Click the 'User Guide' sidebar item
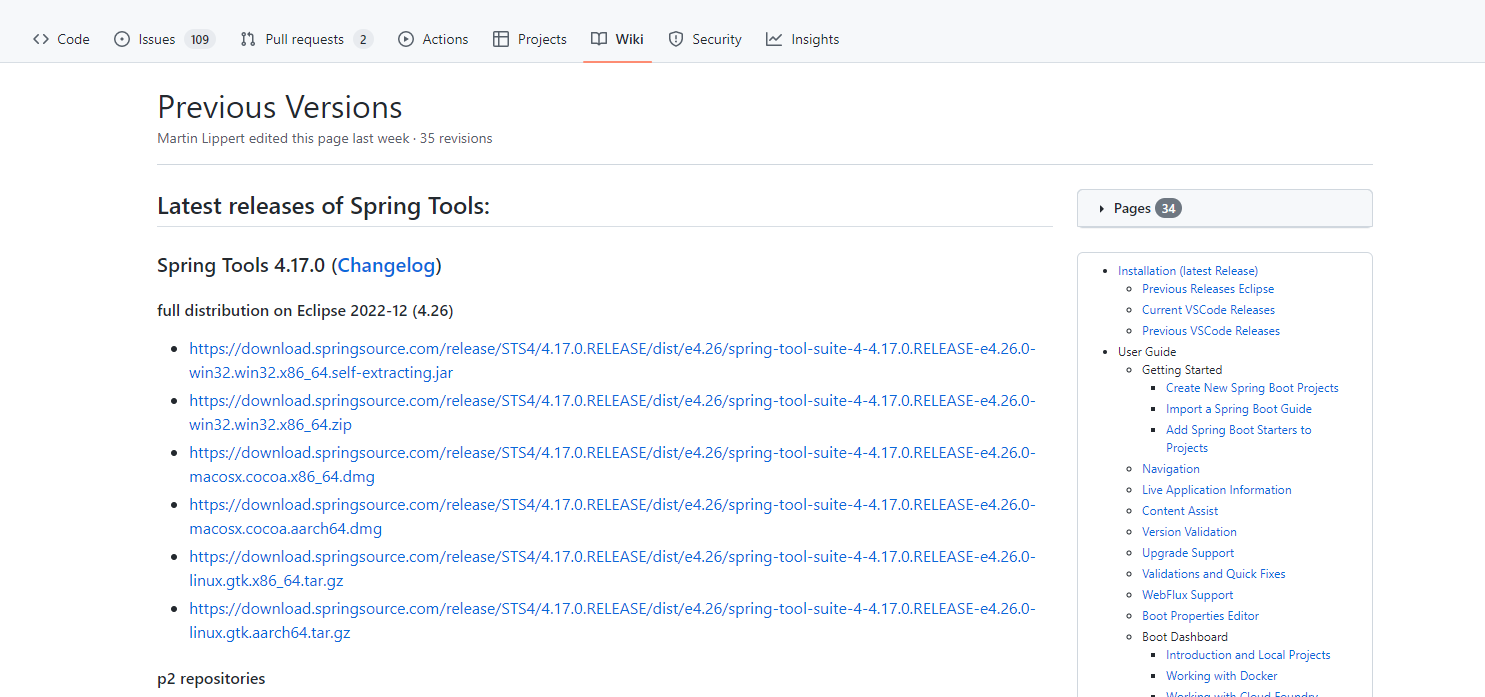Viewport: 1485px width, 697px height. (x=1147, y=352)
